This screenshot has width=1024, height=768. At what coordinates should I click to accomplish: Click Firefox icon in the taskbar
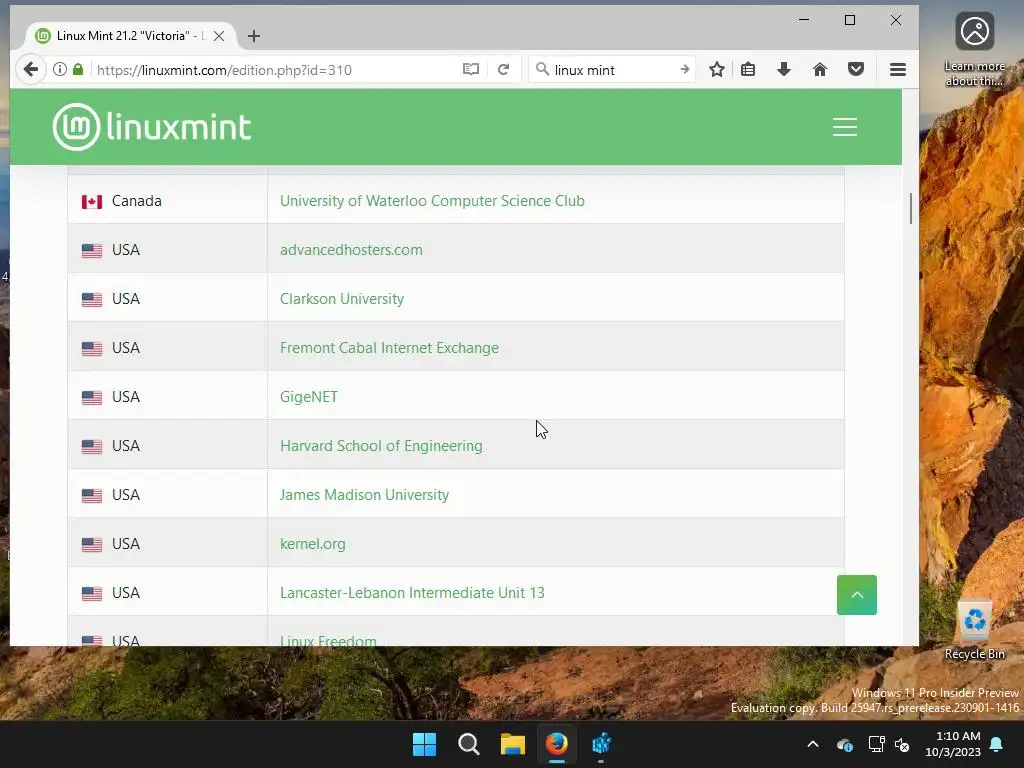tap(556, 744)
